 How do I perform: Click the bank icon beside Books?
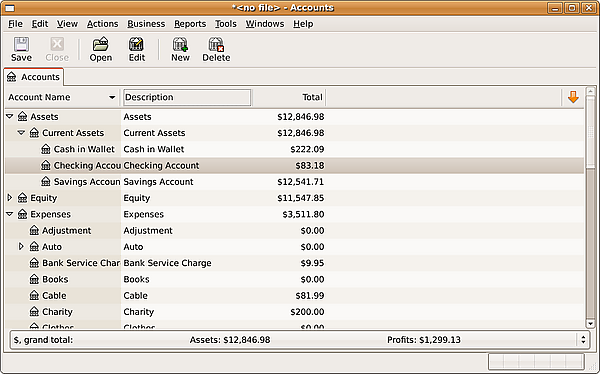pos(34,279)
